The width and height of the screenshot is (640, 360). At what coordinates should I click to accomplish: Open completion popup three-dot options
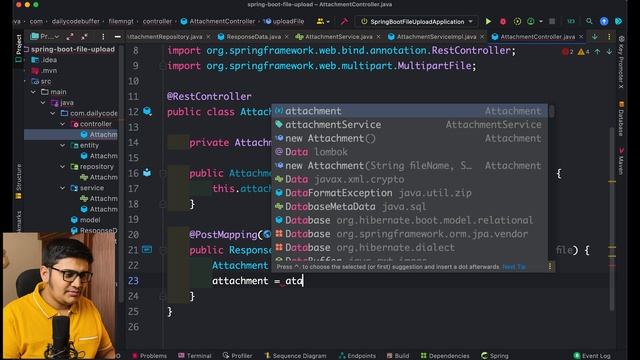click(550, 267)
